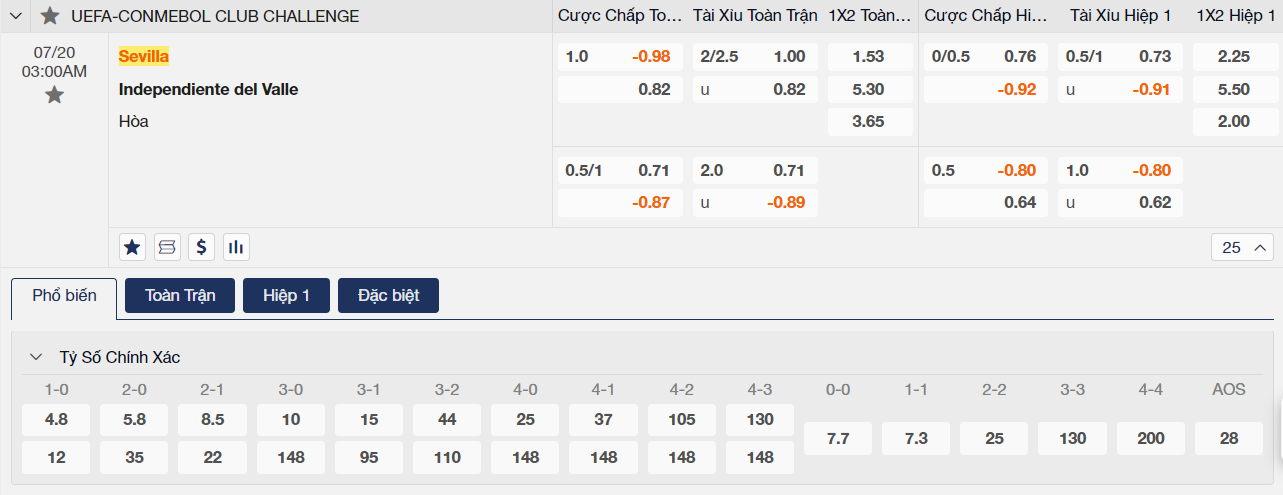Click the stacked-lines icon in match toolbar
The width and height of the screenshot is (1283, 495).
[x=167, y=246]
